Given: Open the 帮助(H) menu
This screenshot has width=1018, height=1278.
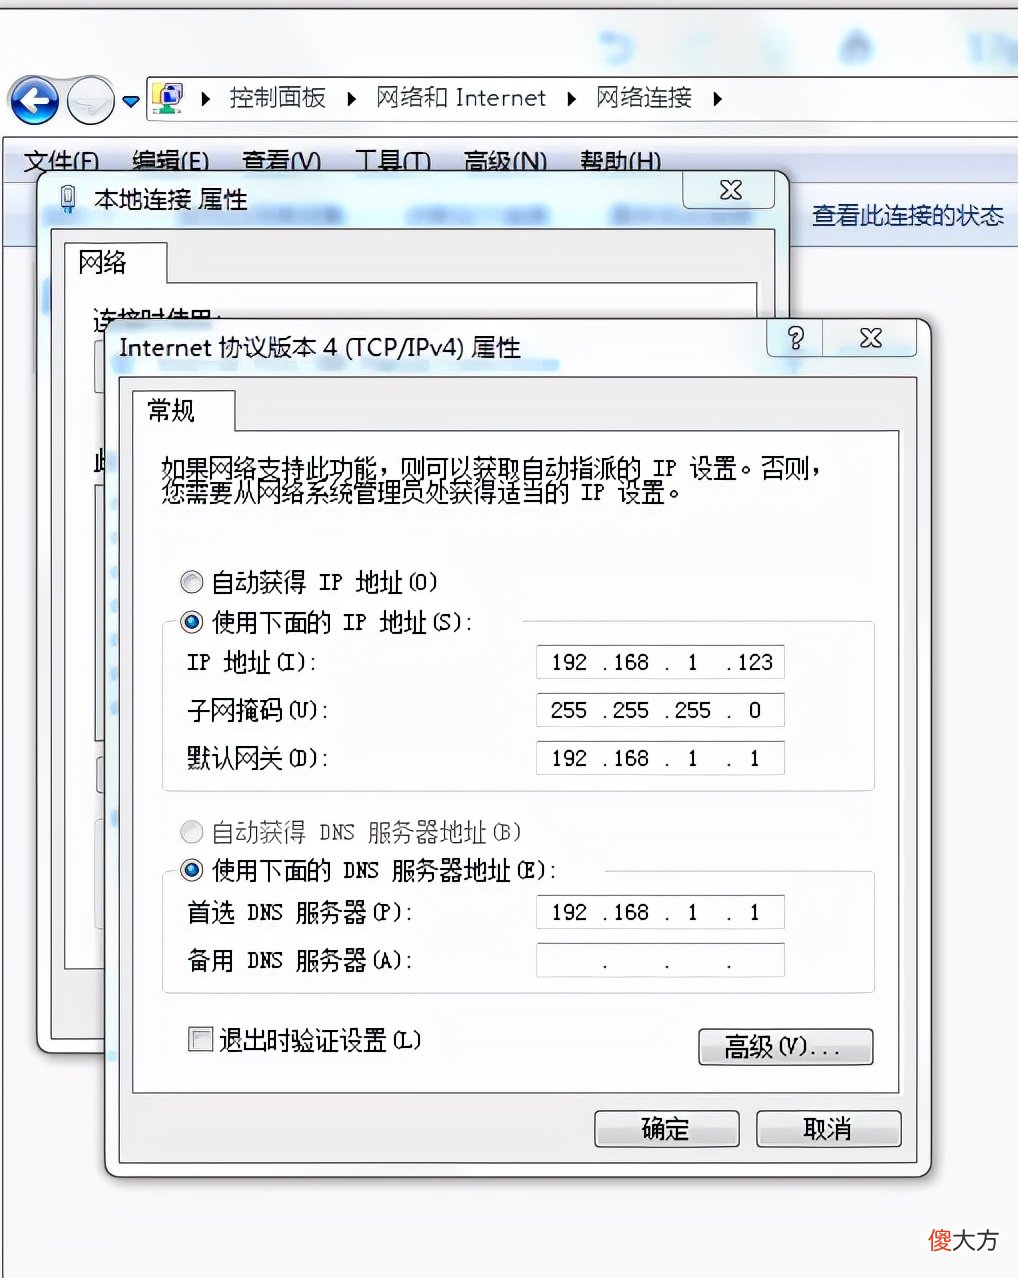Looking at the screenshot, I should [620, 160].
